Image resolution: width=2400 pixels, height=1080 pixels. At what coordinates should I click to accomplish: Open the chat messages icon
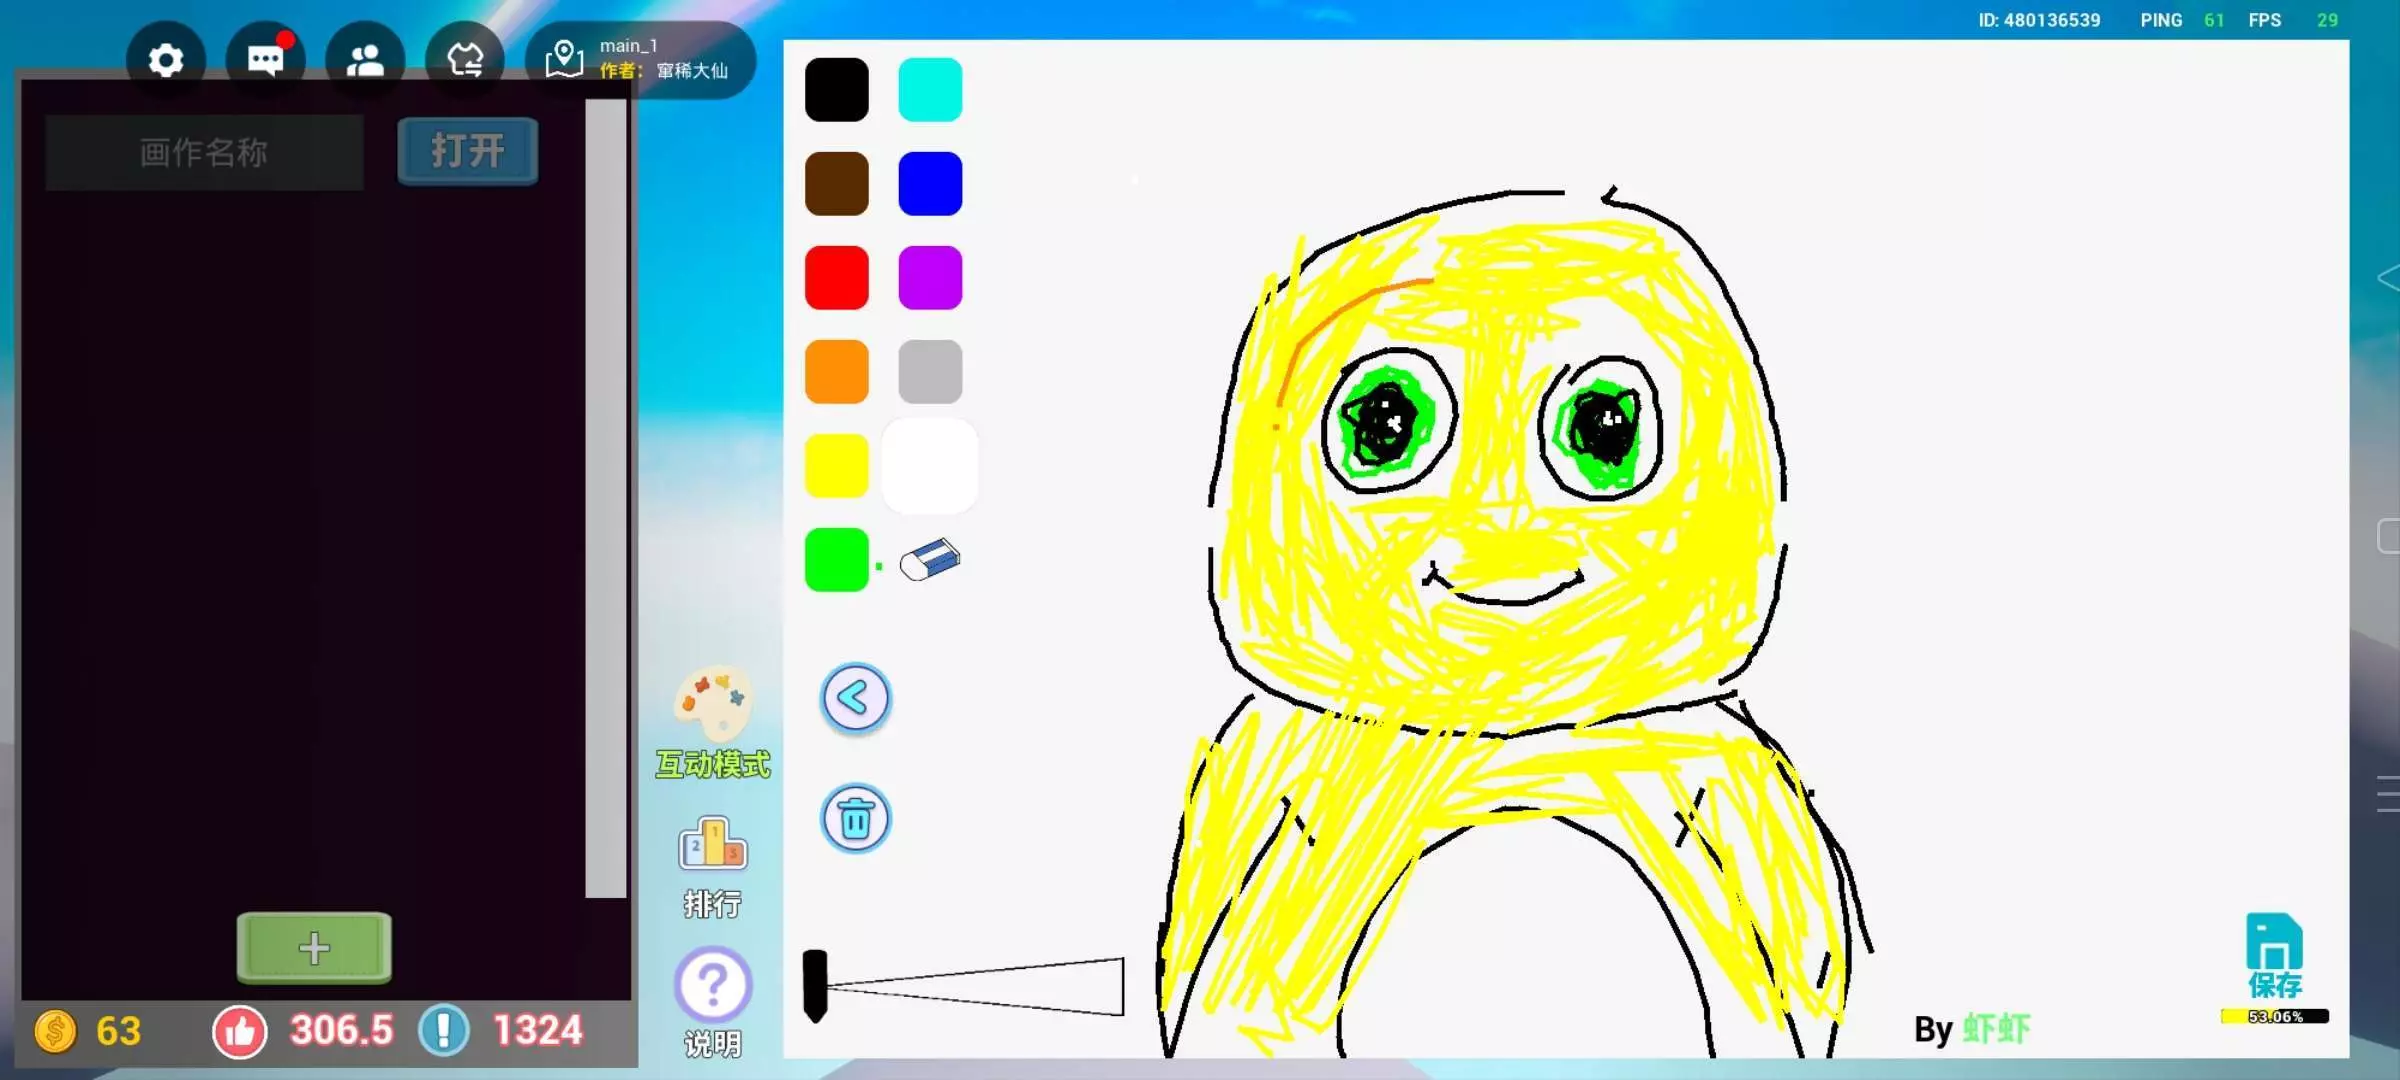pos(265,60)
